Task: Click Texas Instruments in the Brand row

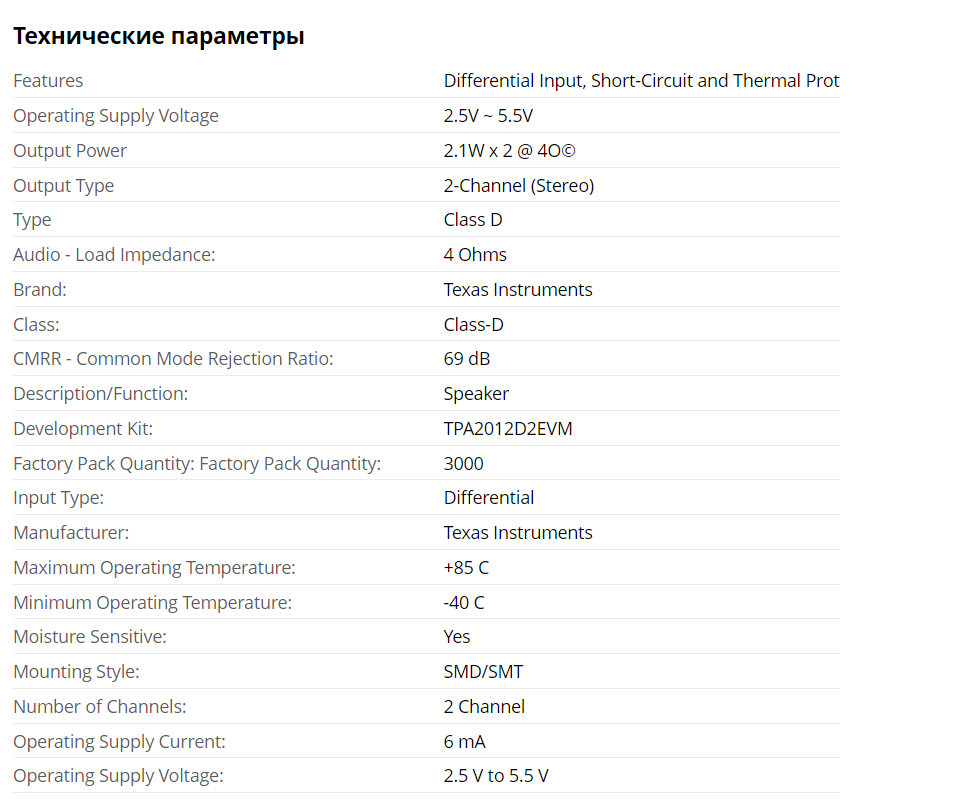Action: 518,290
